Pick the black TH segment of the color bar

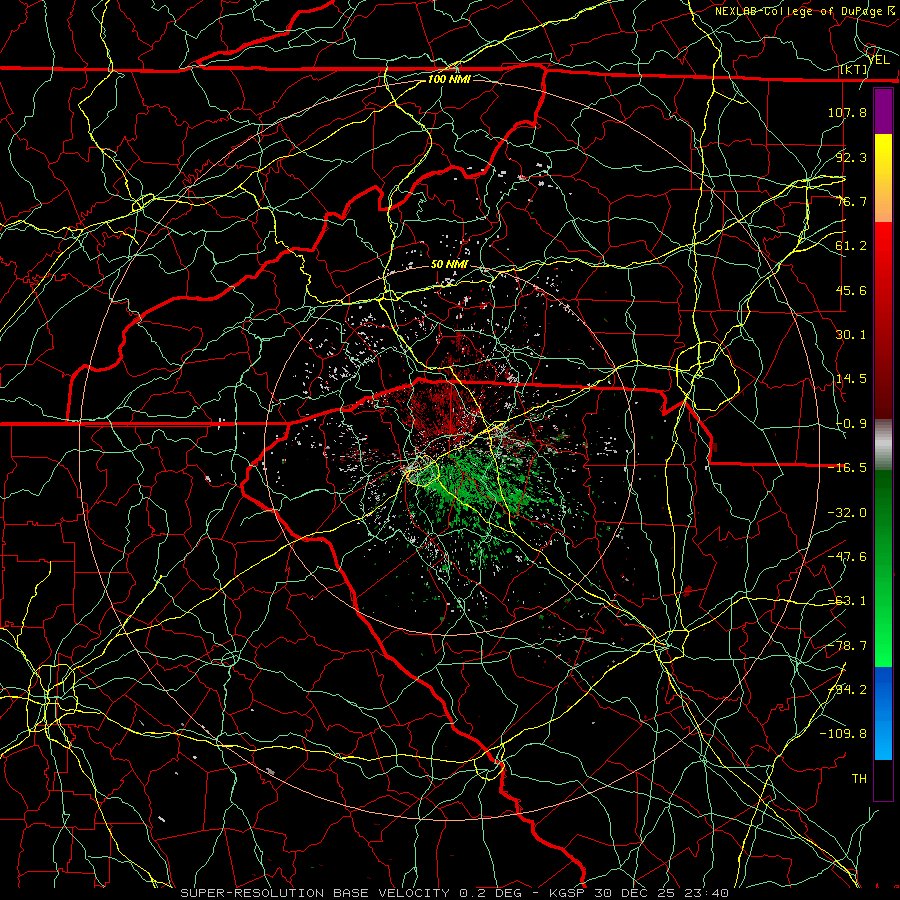pyautogui.click(x=883, y=779)
